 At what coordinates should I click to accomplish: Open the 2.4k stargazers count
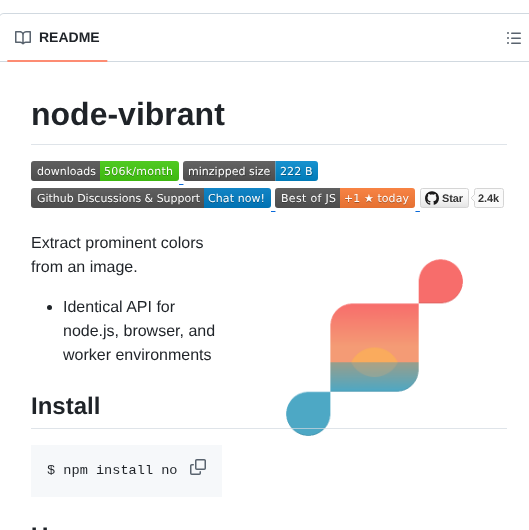coord(488,198)
